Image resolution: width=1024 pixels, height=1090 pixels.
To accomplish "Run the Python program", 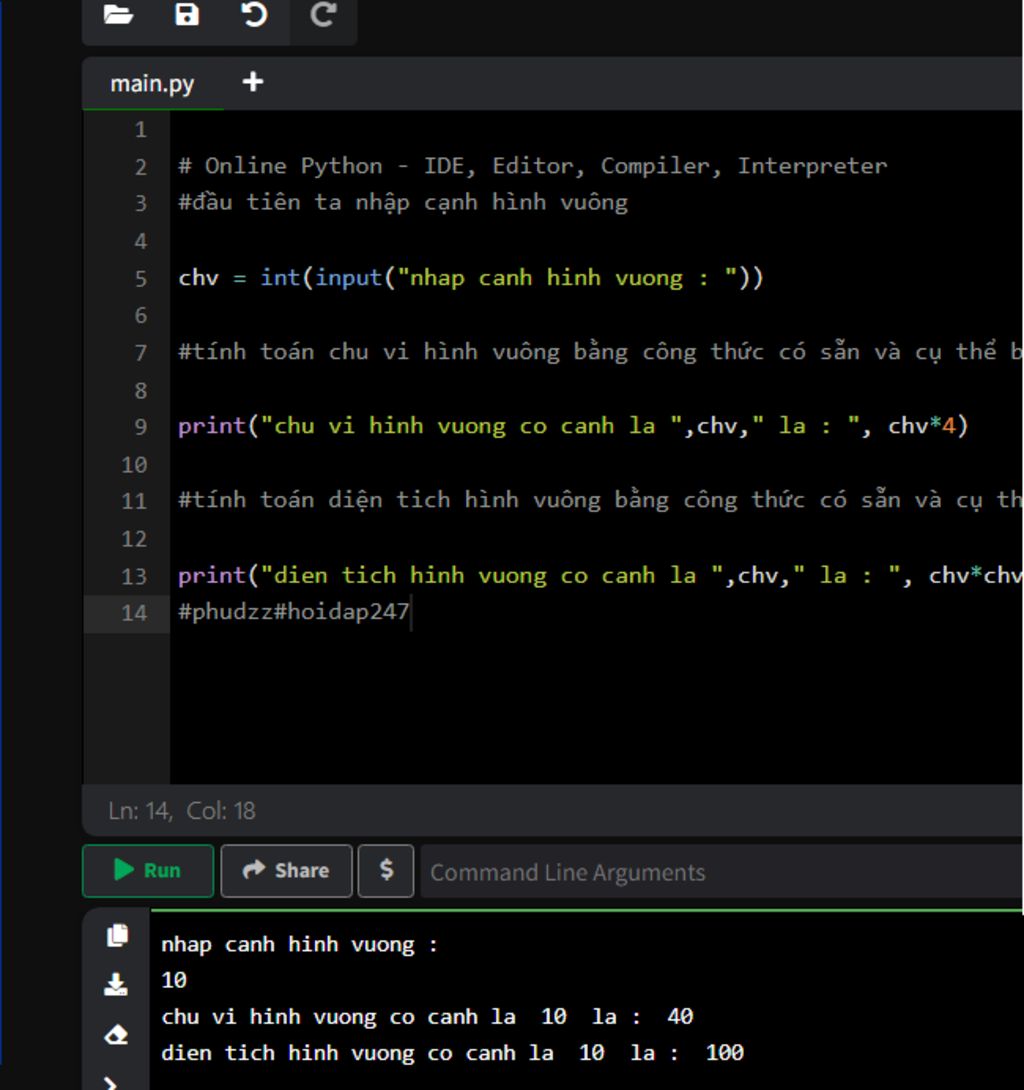I will [148, 871].
